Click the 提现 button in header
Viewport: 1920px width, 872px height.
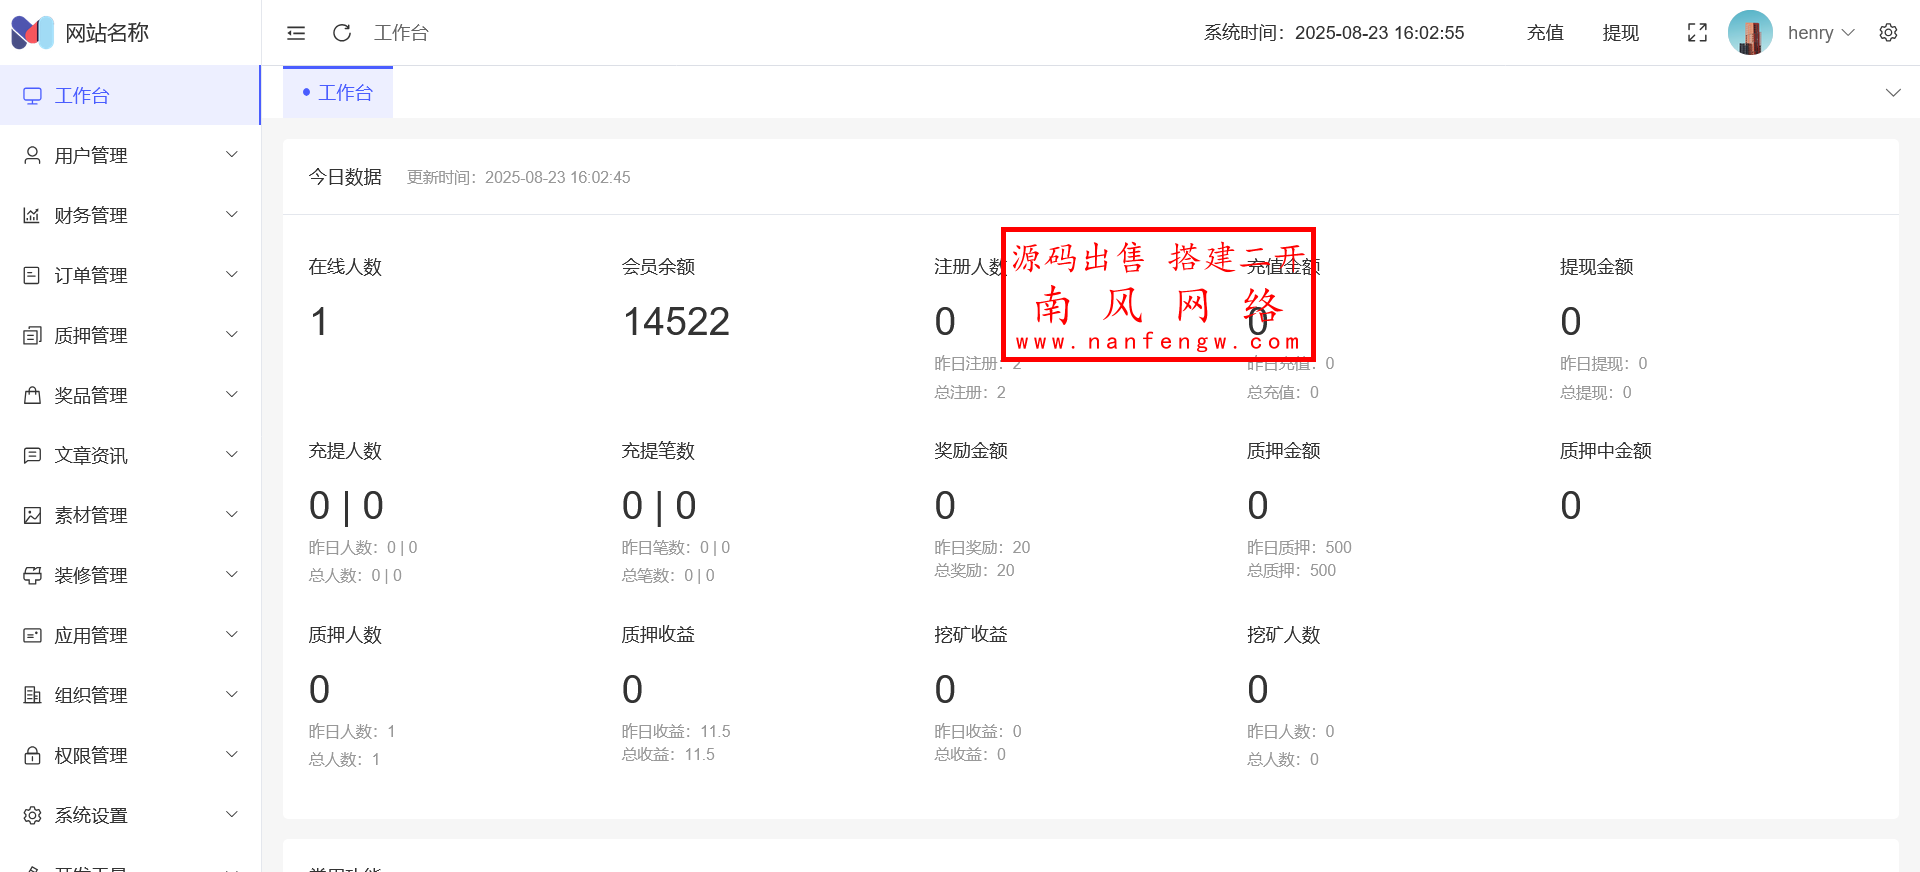click(1620, 33)
